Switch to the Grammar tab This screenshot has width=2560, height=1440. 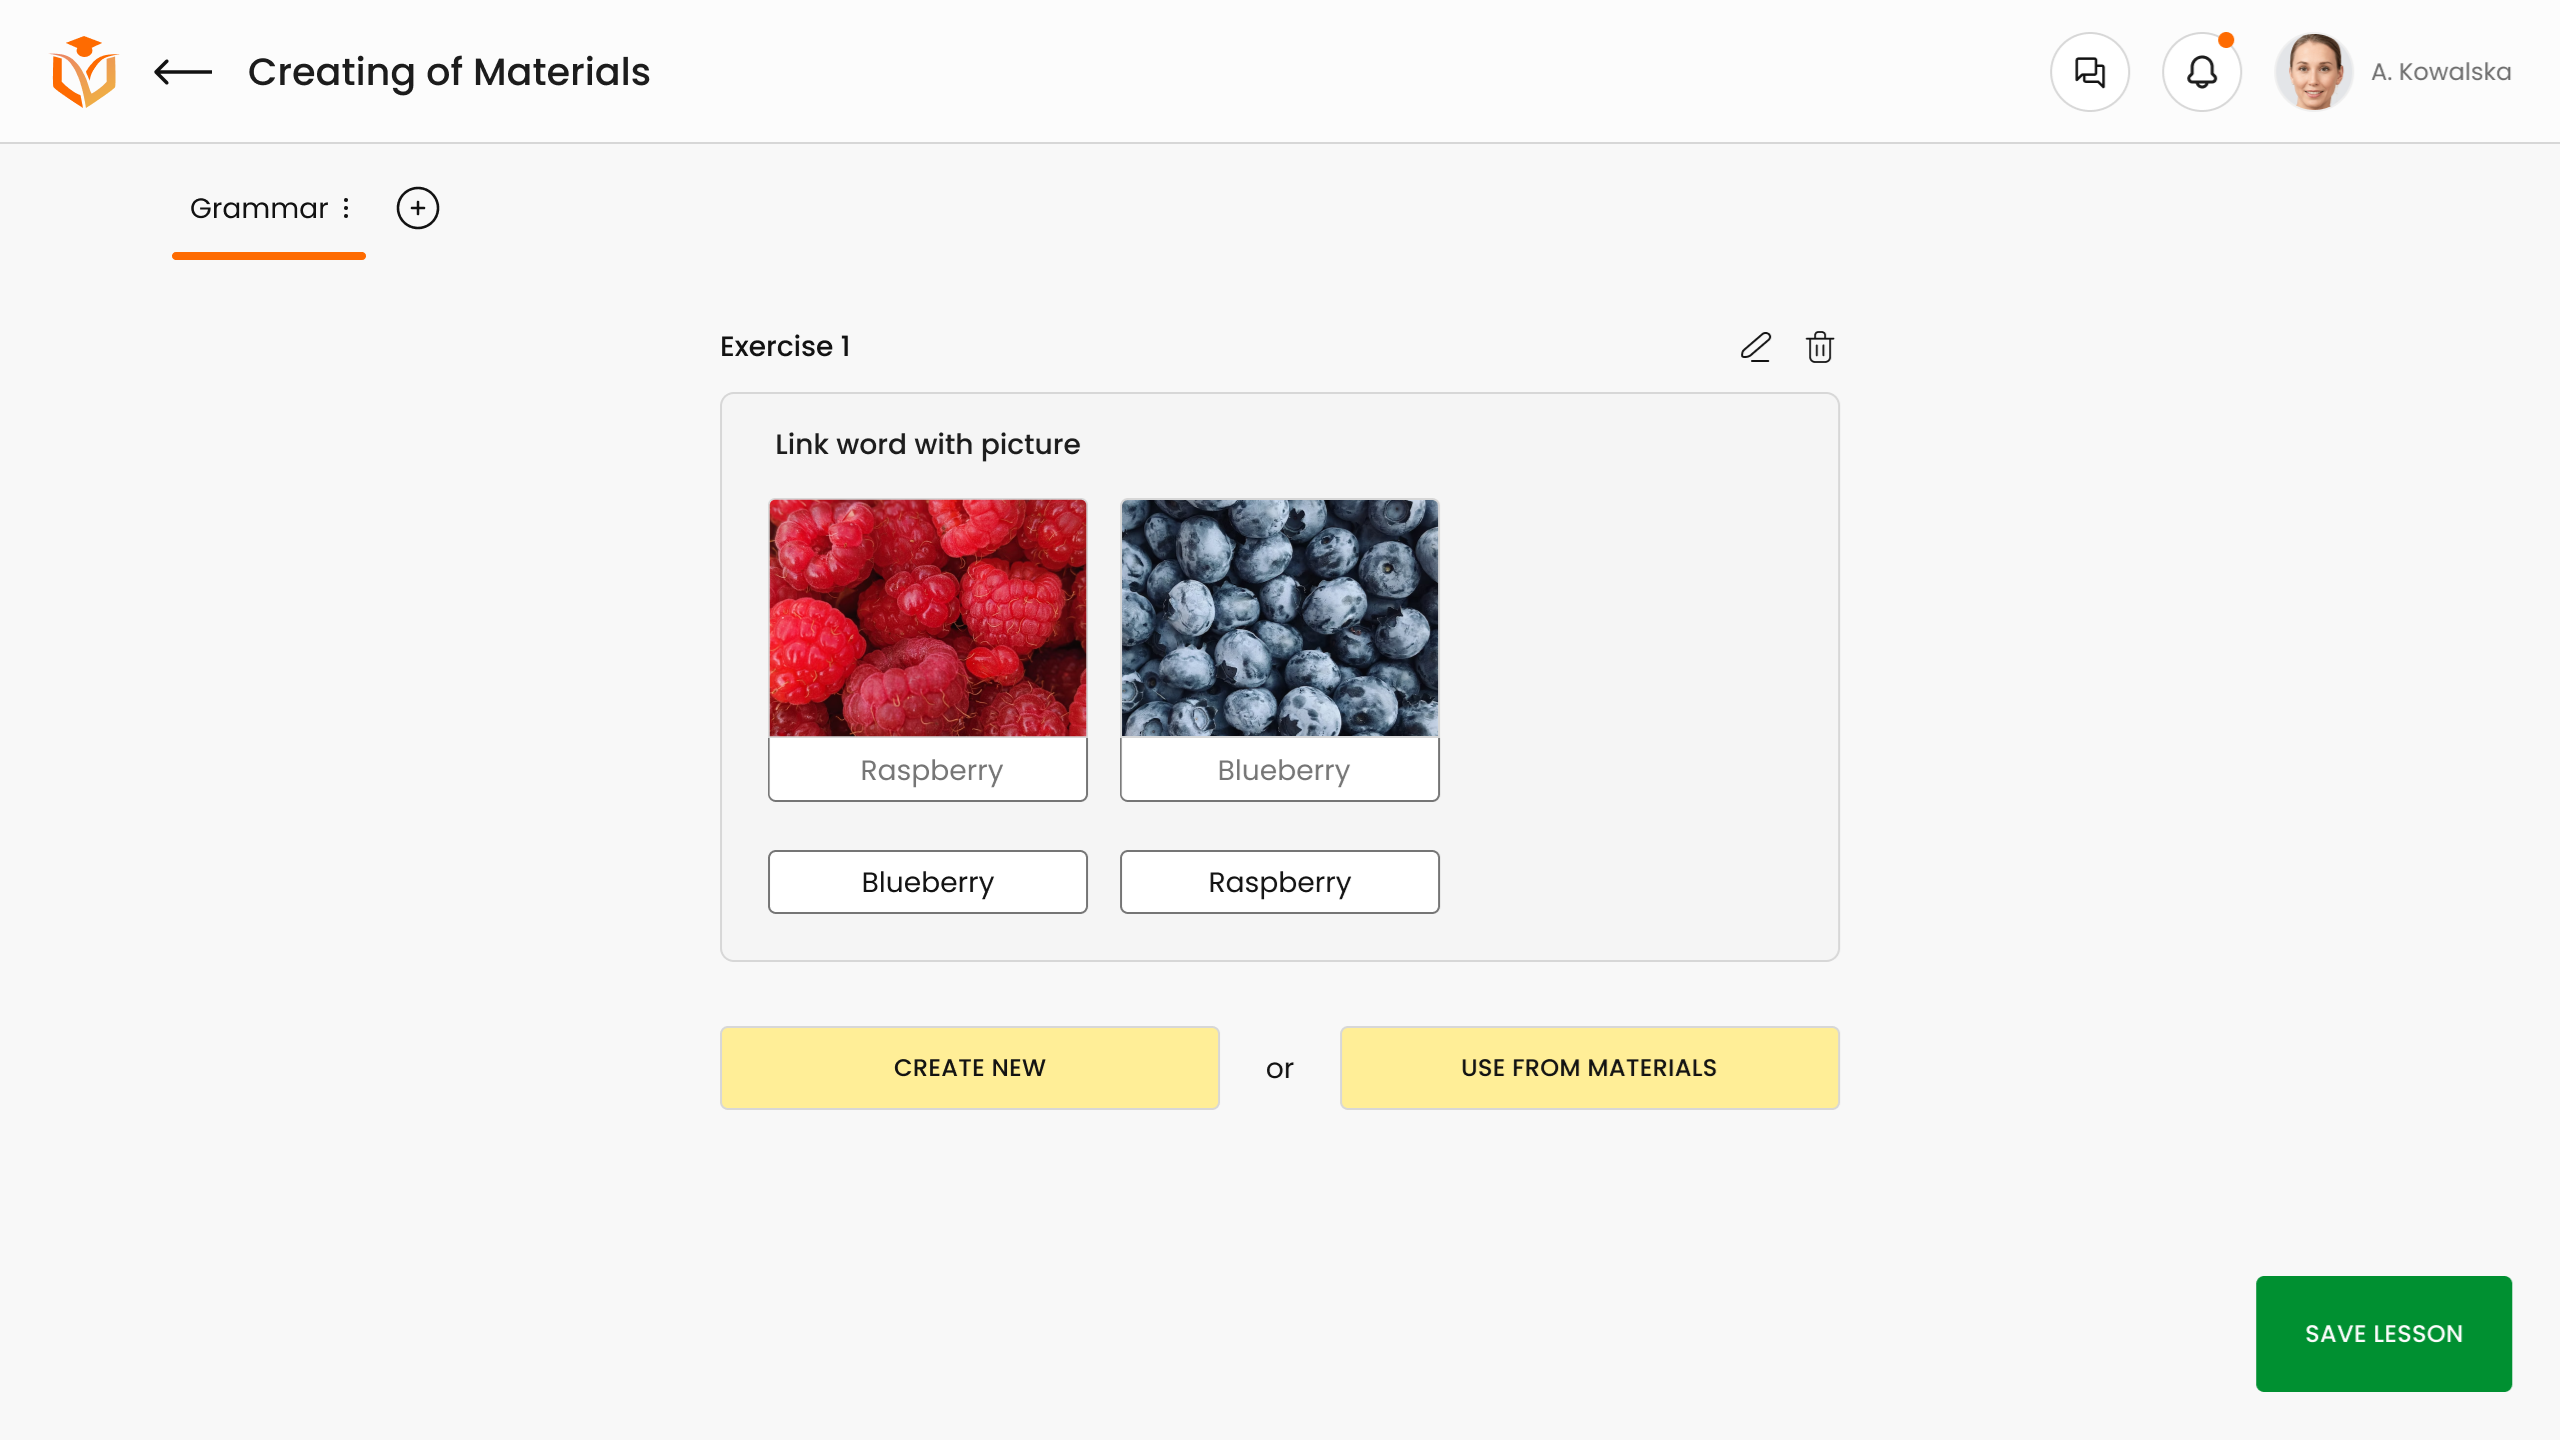point(259,208)
